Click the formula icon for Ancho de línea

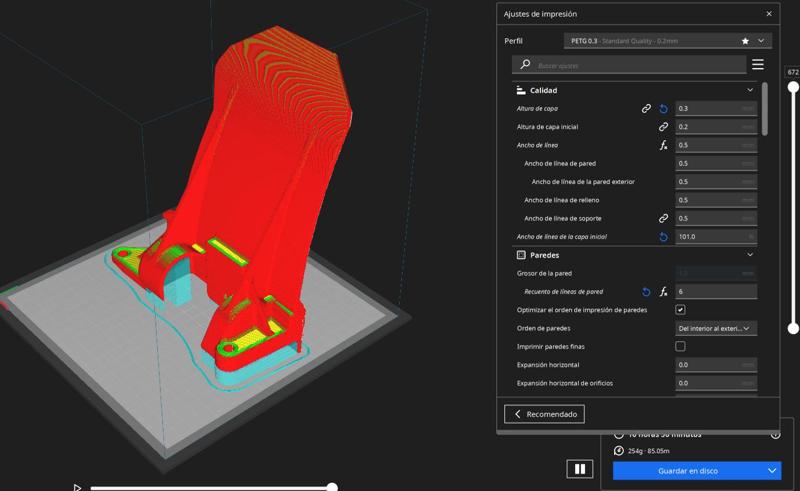coord(663,145)
